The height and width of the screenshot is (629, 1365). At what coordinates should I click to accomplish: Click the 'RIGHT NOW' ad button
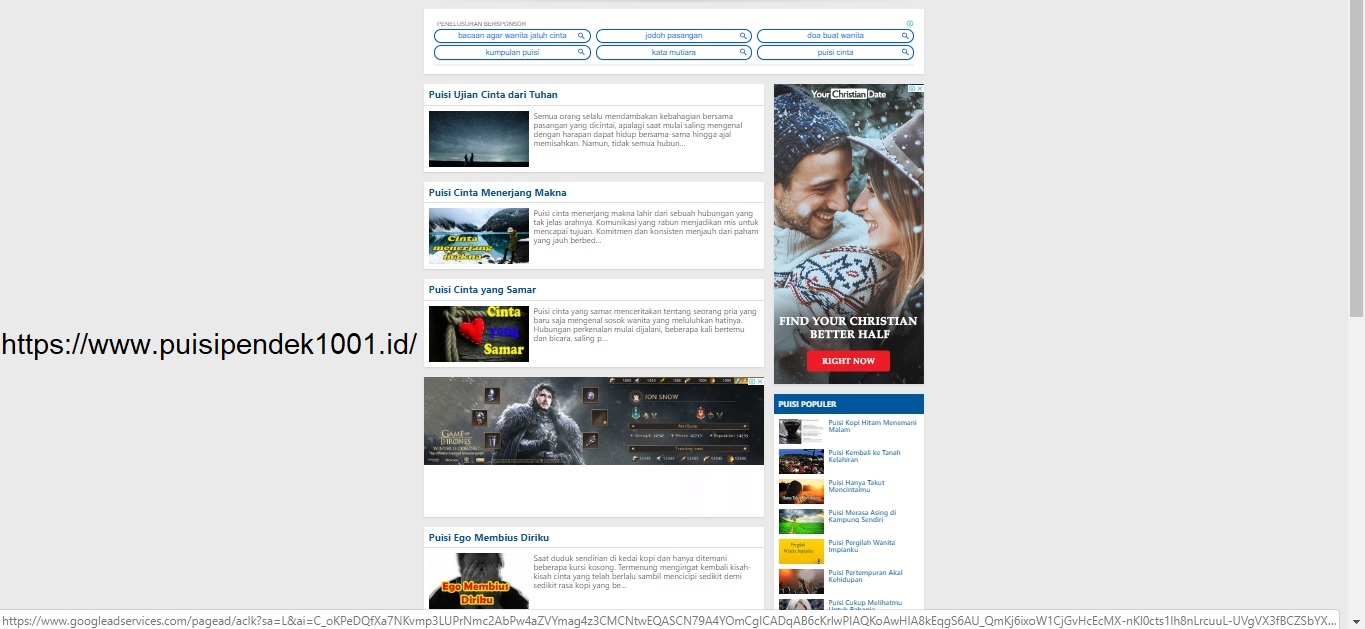click(848, 360)
